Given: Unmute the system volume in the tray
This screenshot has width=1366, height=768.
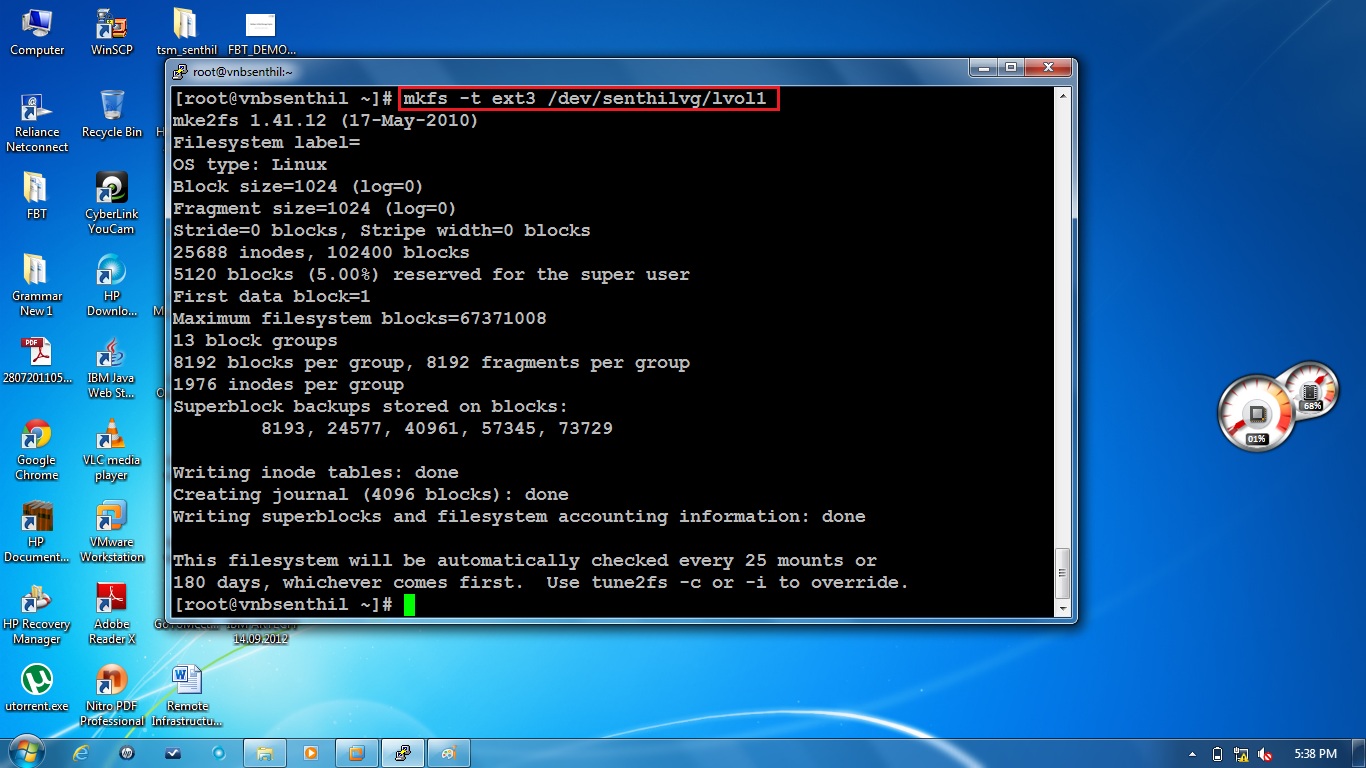Looking at the screenshot, I should coord(1264,753).
